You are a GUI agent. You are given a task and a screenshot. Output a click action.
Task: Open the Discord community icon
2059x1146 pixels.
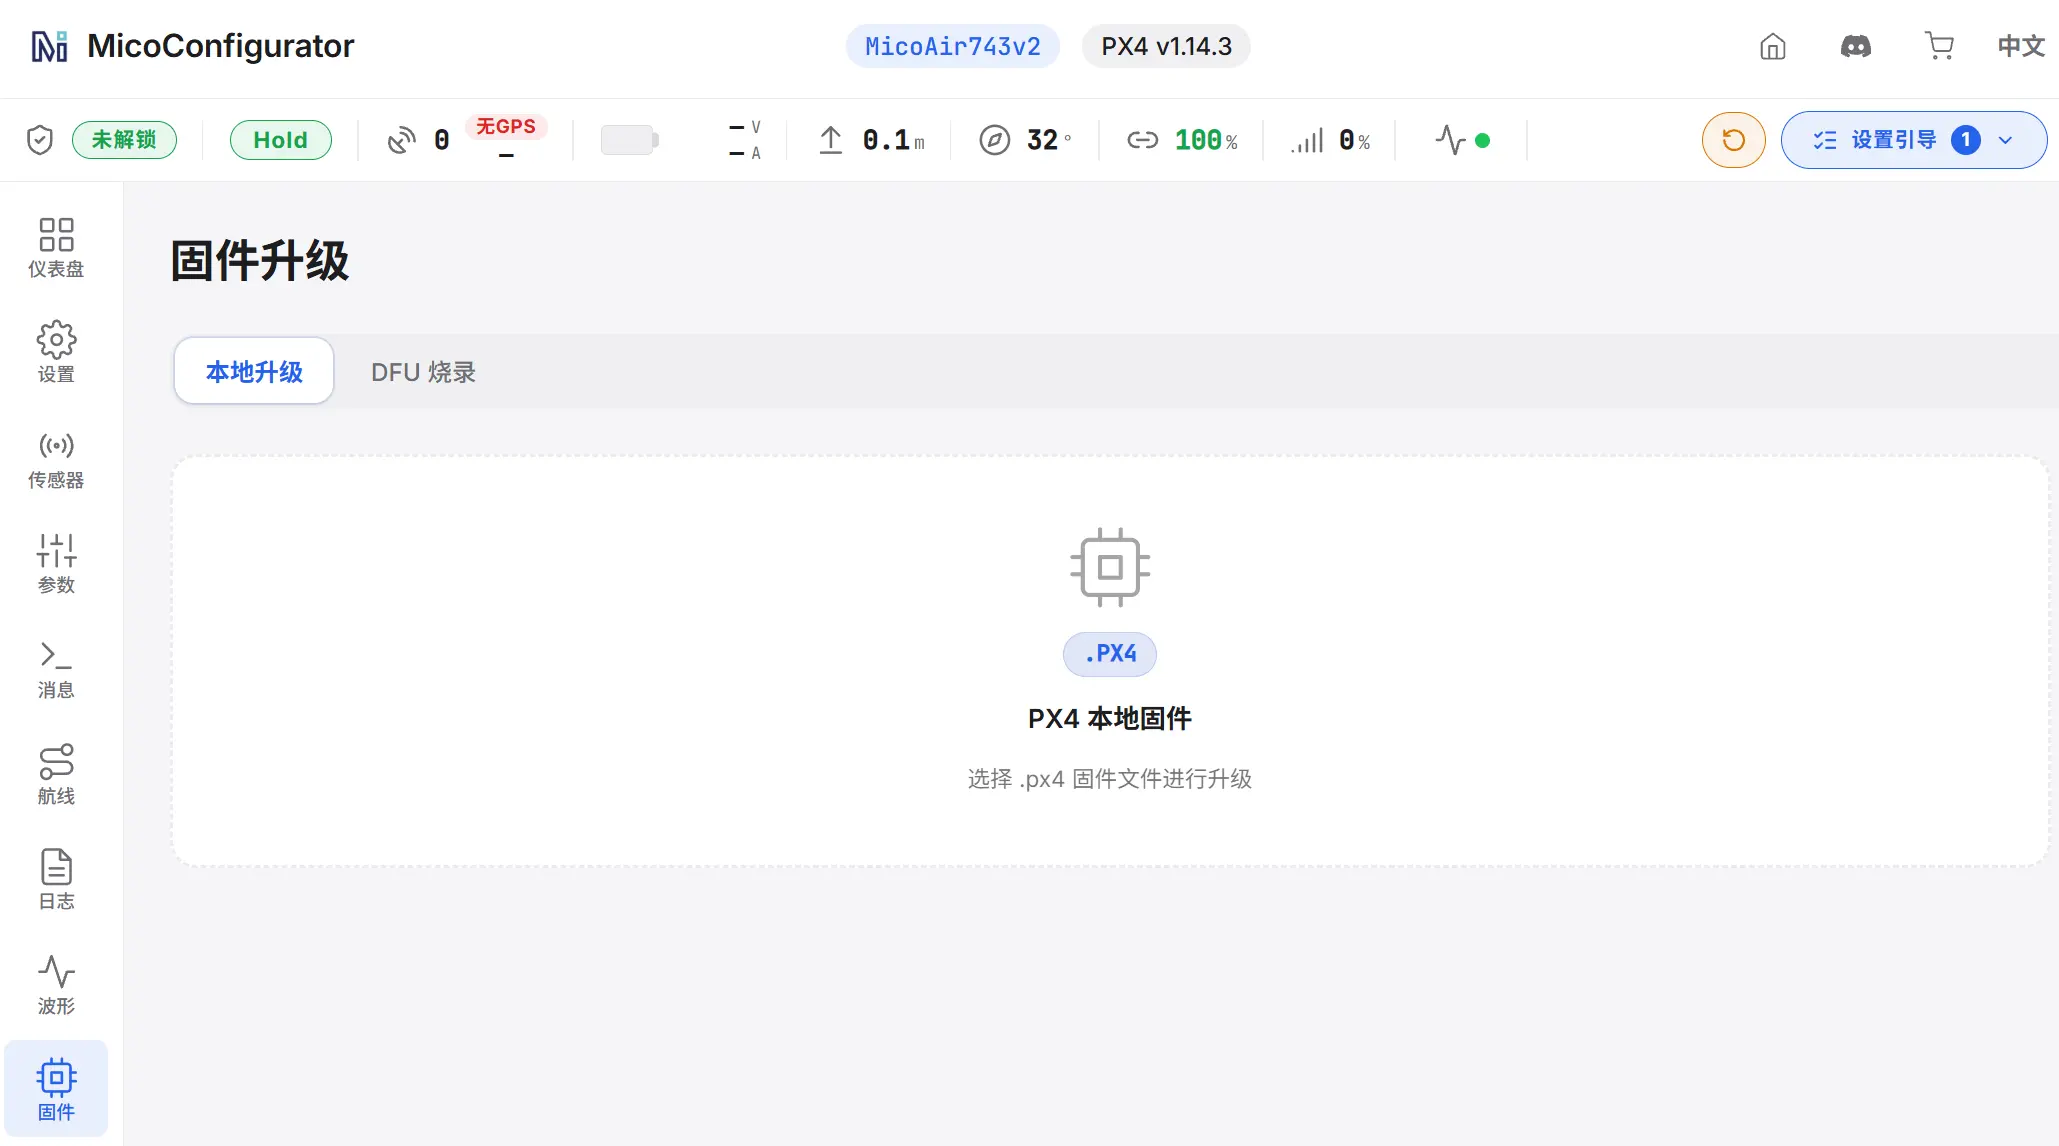[x=1856, y=46]
